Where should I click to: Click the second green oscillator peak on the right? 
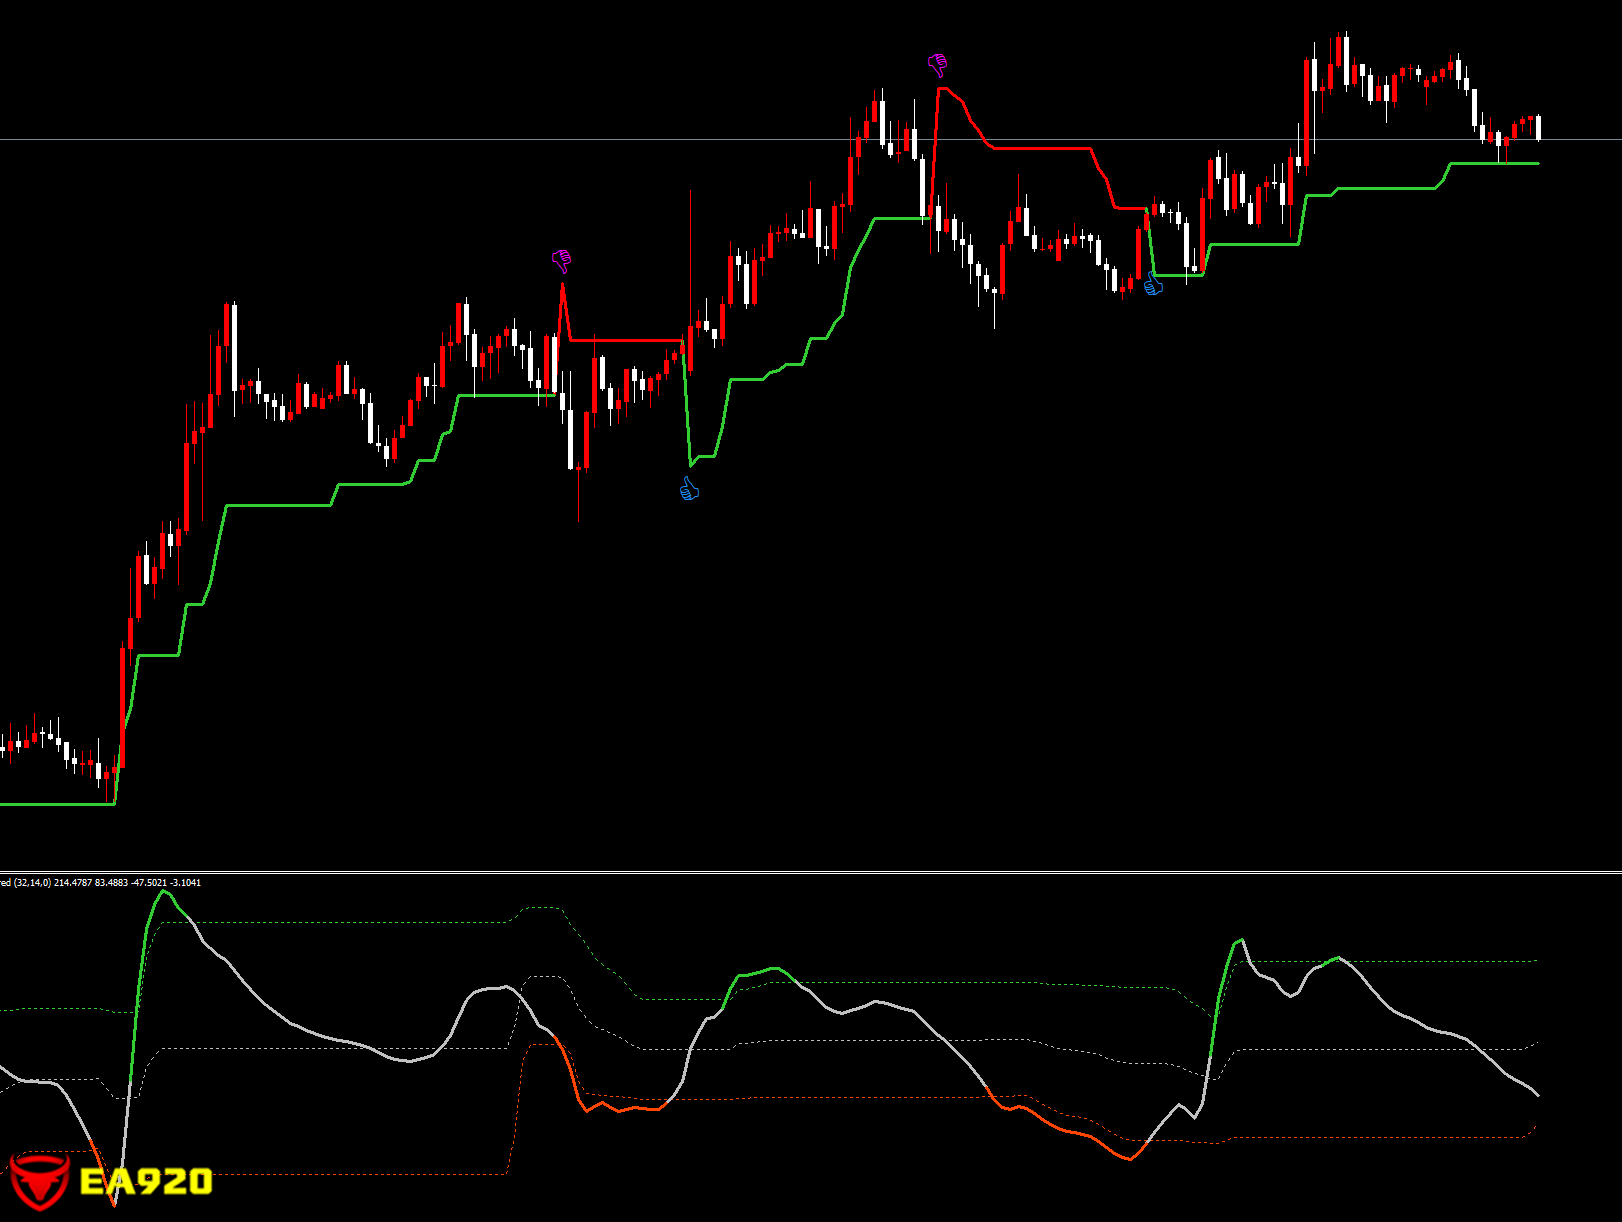pos(1241,941)
